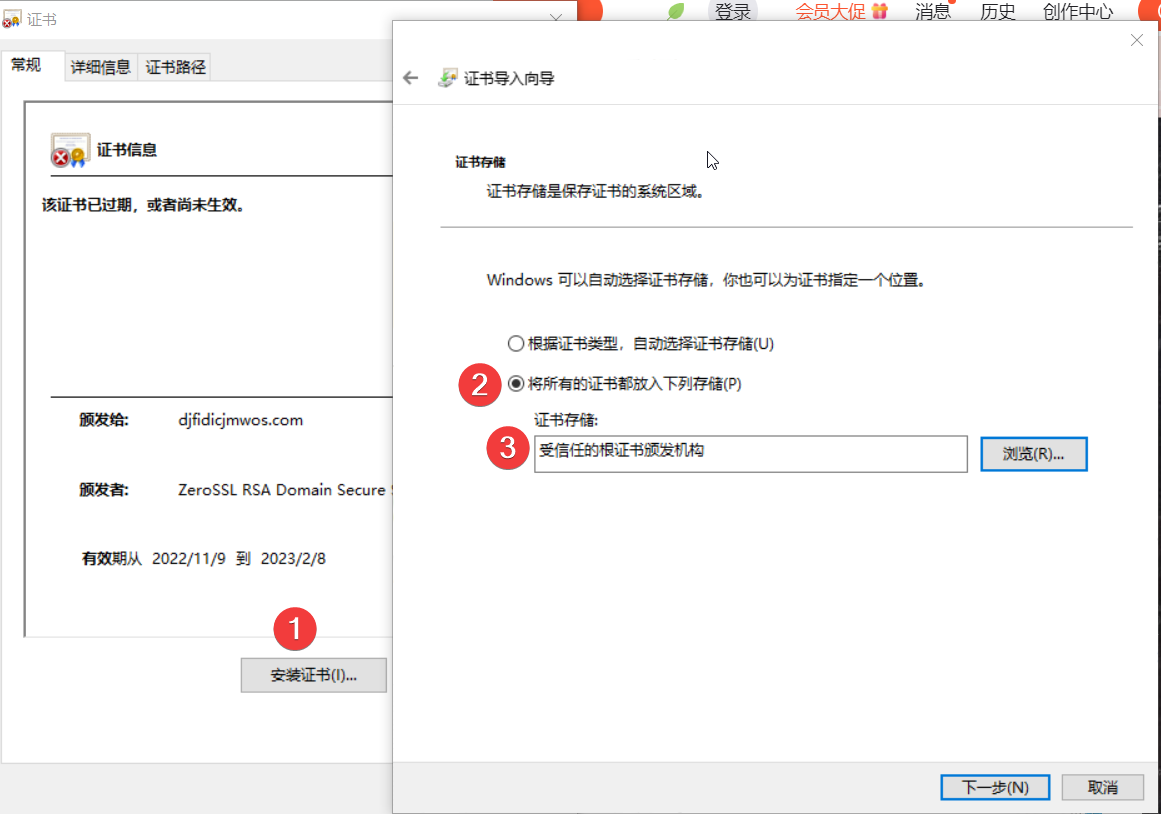Click the certificate window title bar icon

coord(13,19)
